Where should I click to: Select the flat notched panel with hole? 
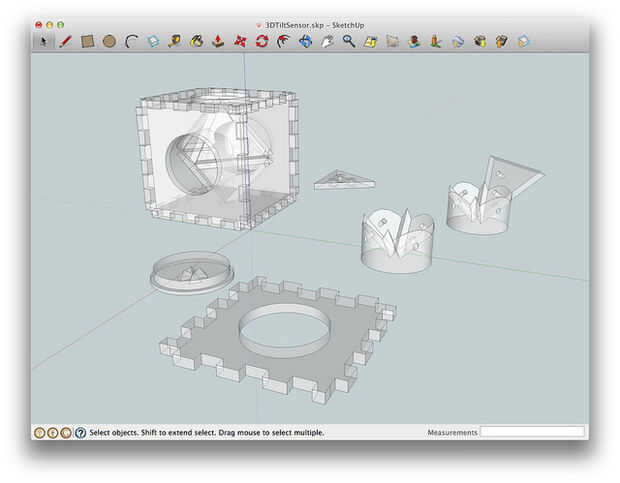click(278, 340)
